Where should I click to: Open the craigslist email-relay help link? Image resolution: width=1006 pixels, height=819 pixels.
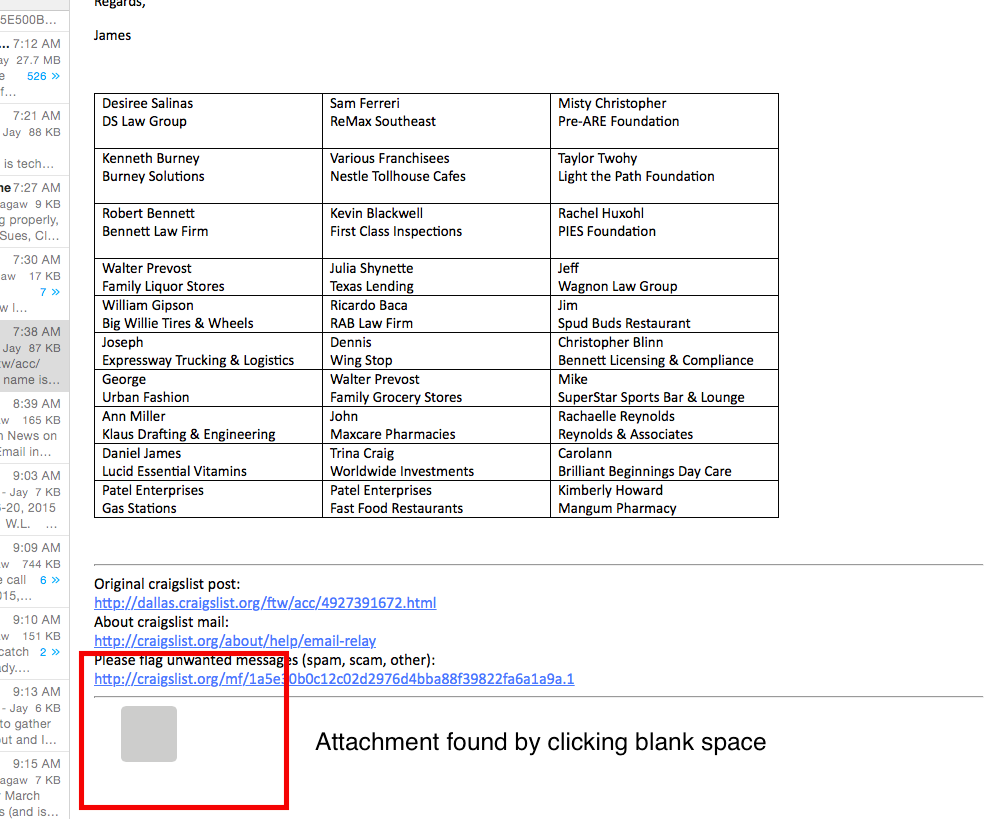(235, 641)
